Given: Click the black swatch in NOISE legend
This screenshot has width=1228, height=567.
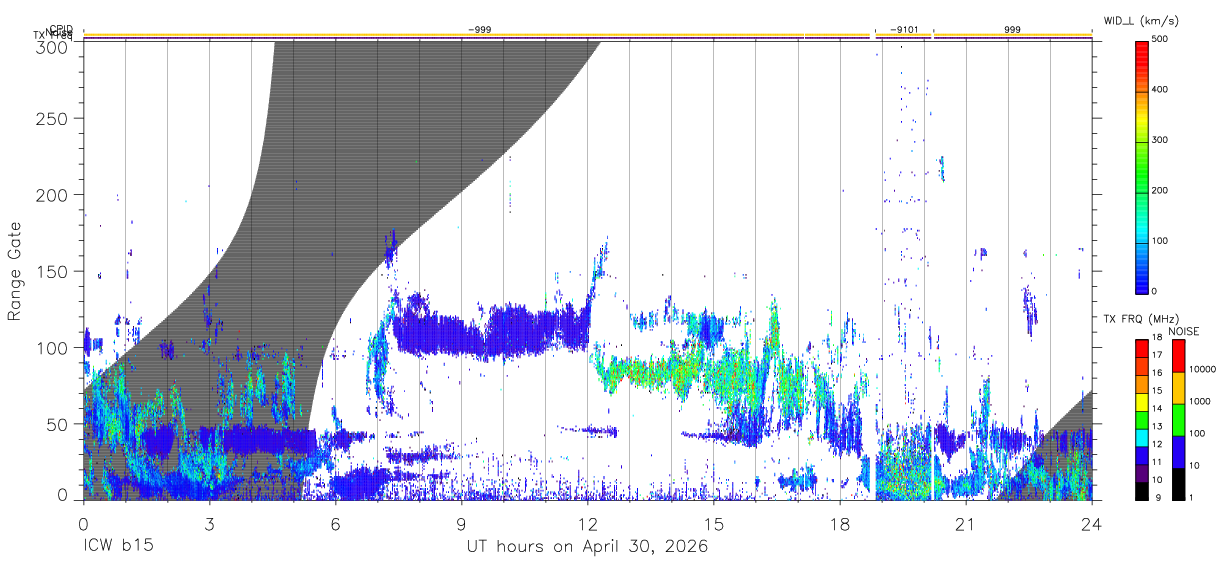Looking at the screenshot, I should tap(1177, 484).
